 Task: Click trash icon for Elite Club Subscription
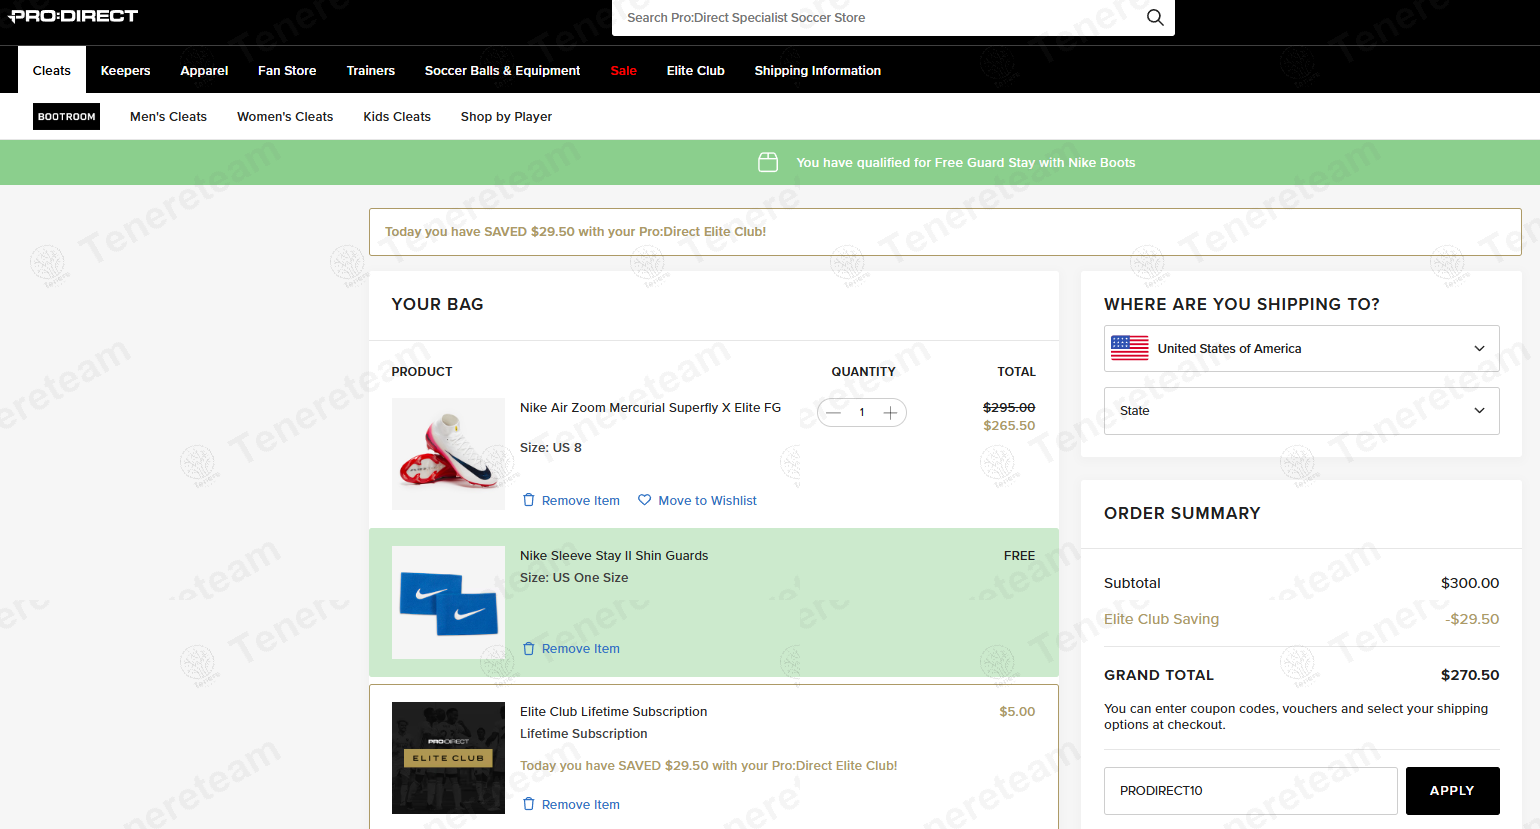tap(529, 805)
